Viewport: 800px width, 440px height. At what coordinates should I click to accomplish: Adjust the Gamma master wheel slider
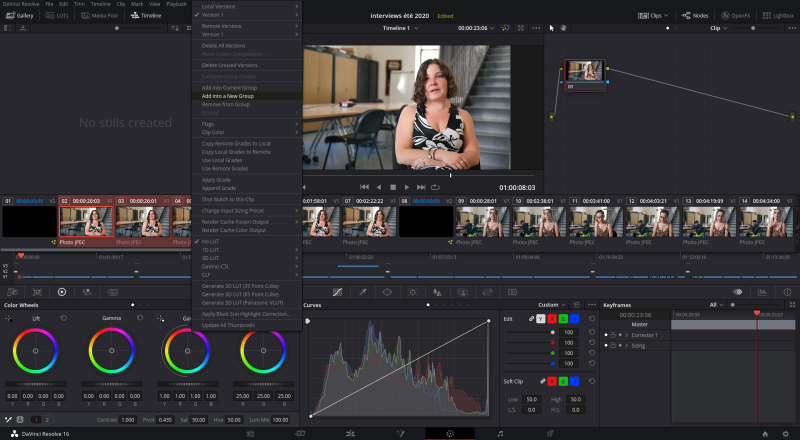pyautogui.click(x=111, y=384)
